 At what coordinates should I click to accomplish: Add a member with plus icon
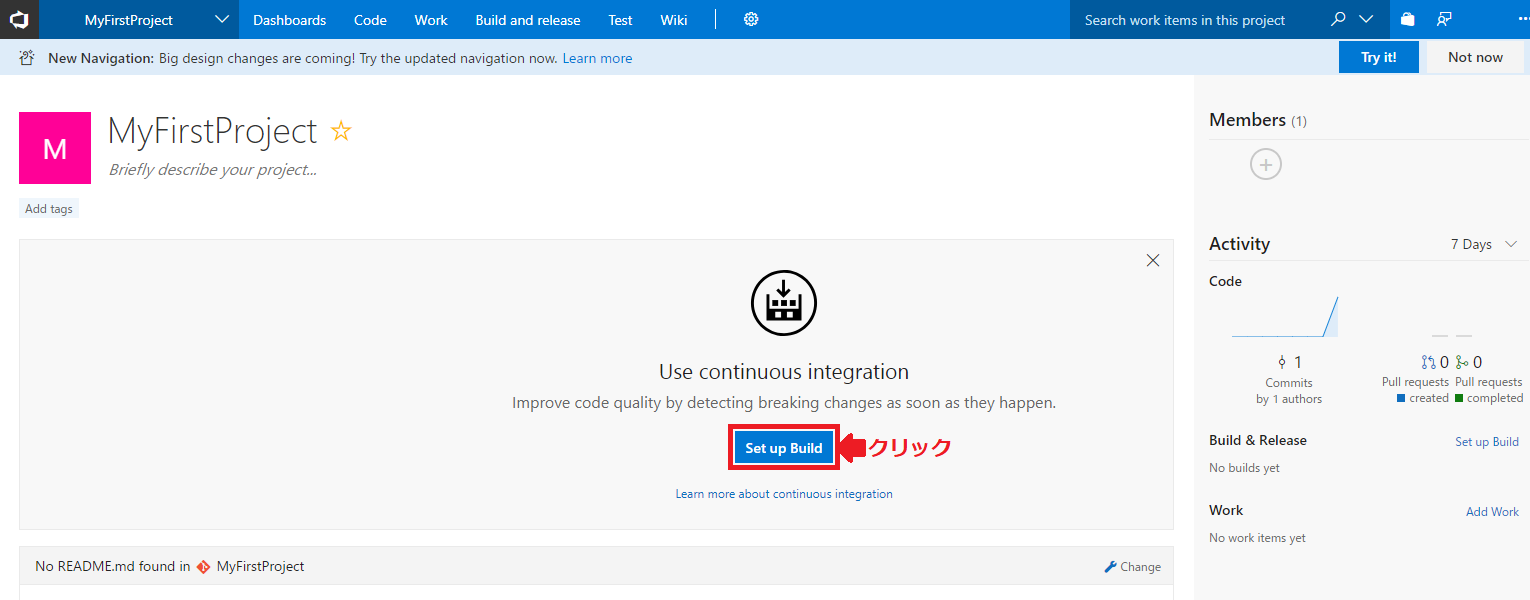[1266, 164]
